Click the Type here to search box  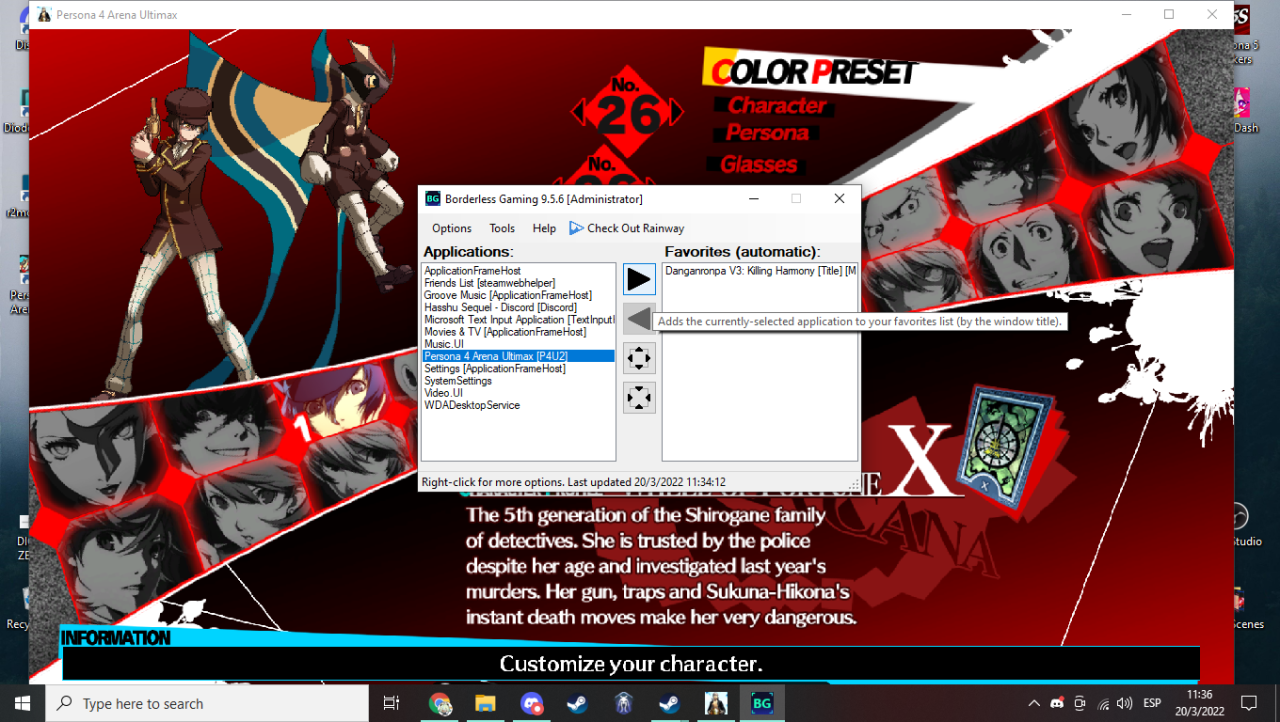pos(207,704)
